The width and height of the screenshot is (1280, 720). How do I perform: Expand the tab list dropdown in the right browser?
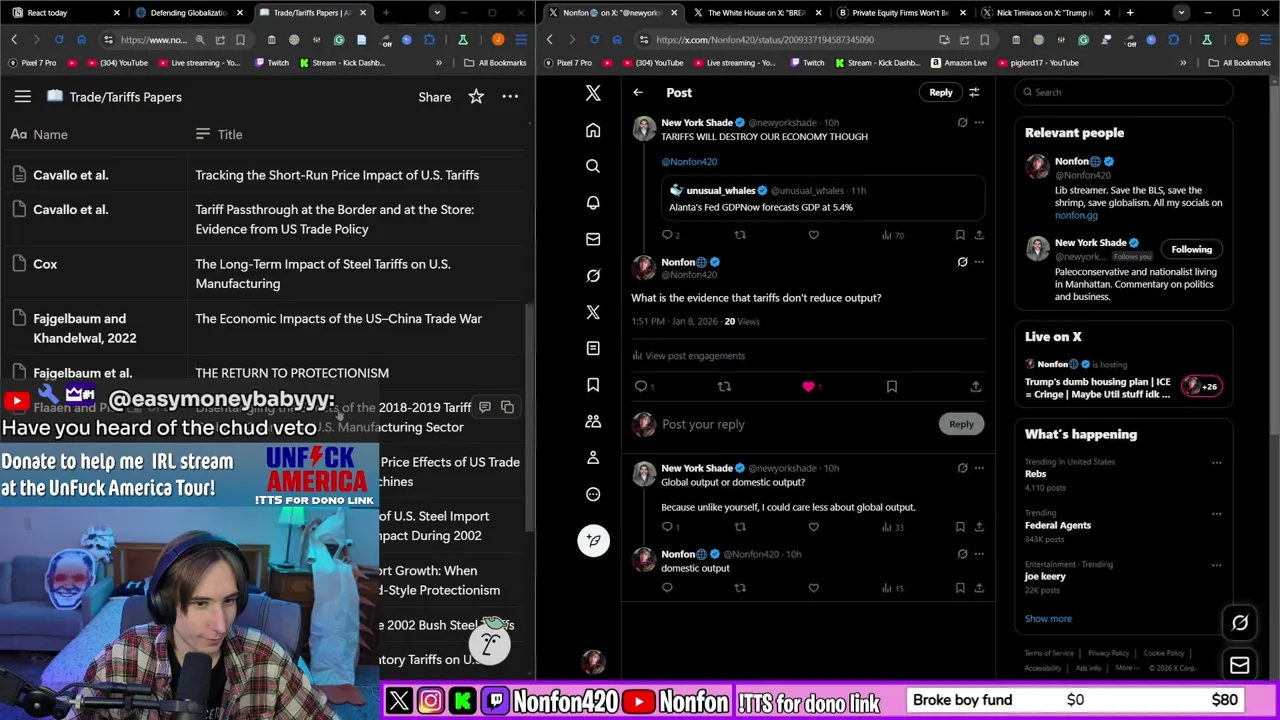pos(1181,13)
